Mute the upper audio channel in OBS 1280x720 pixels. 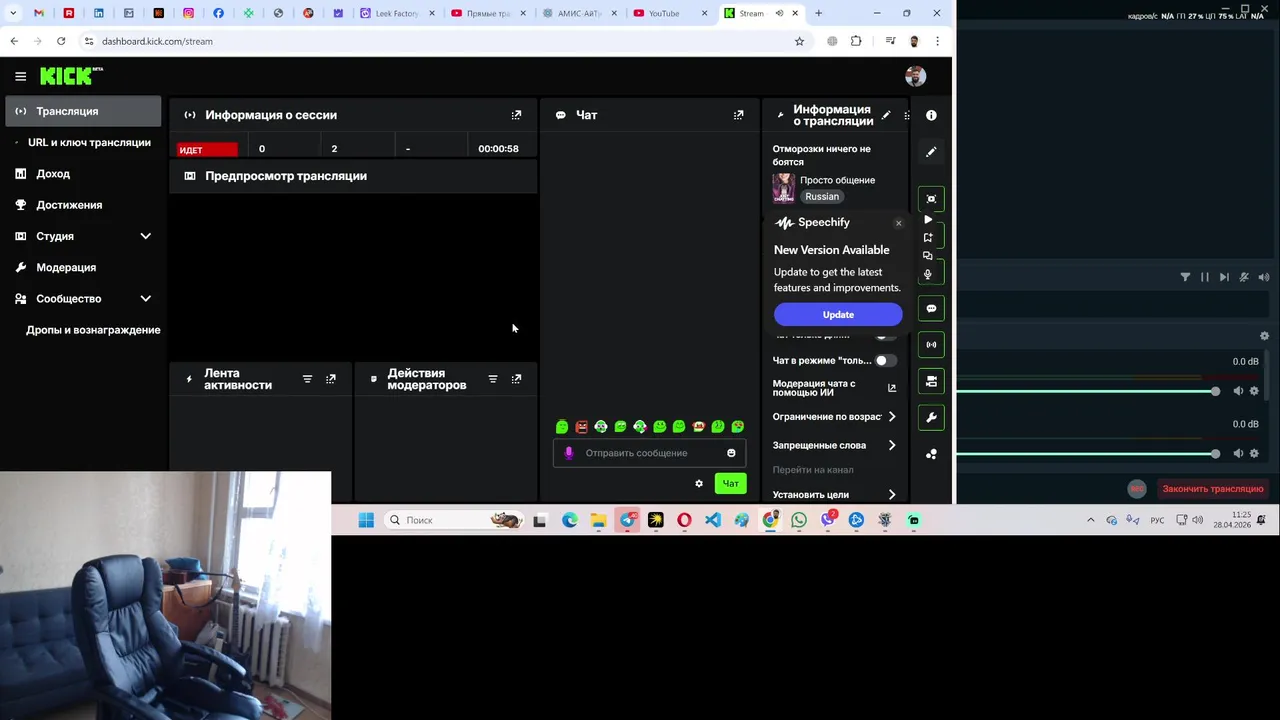[x=1238, y=391]
